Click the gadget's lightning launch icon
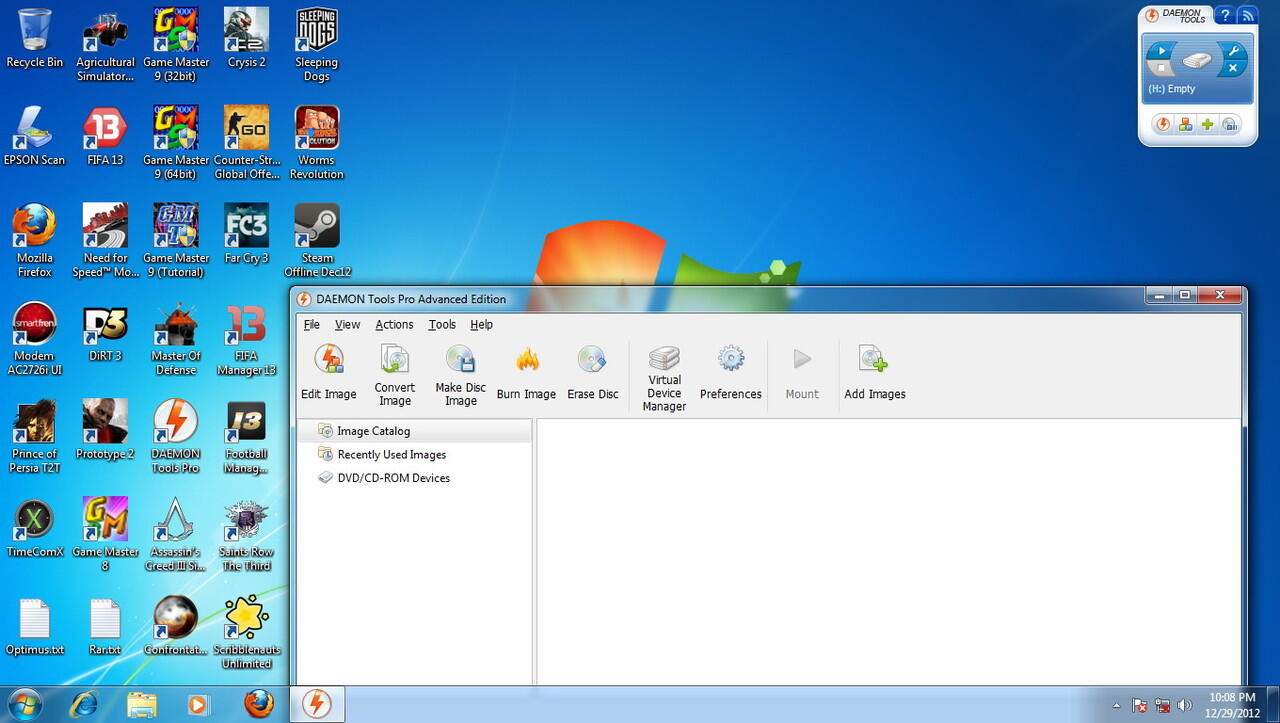Screen dimensions: 1280x723 pos(1162,124)
